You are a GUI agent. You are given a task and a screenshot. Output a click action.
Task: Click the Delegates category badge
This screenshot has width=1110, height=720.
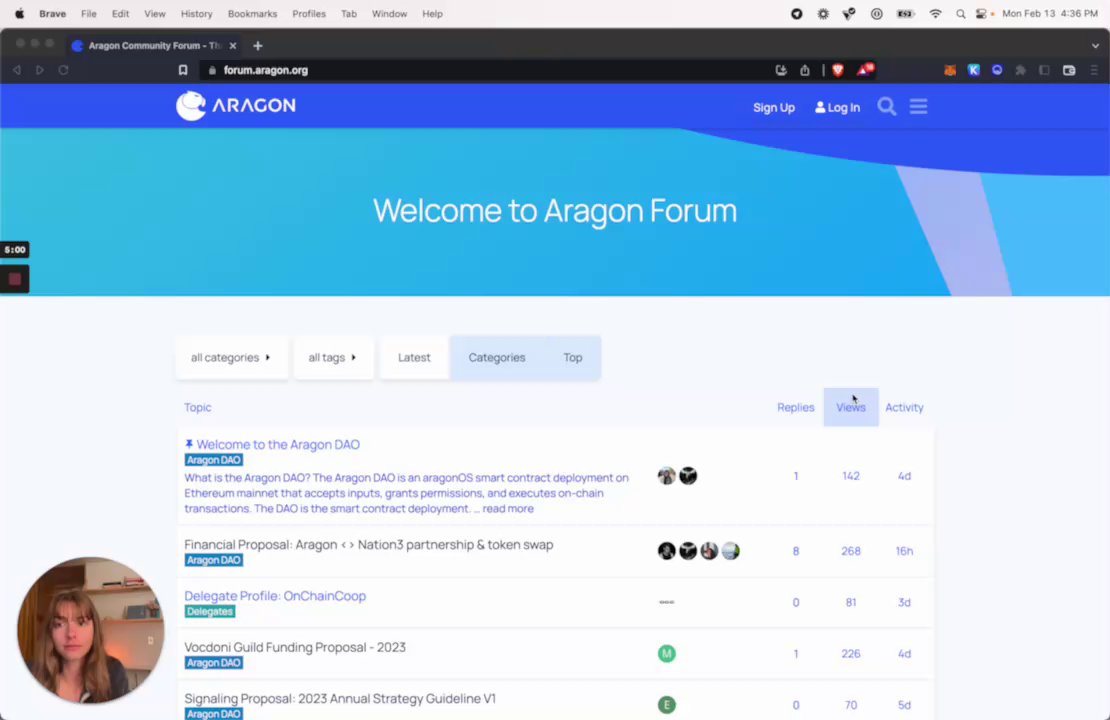point(210,612)
